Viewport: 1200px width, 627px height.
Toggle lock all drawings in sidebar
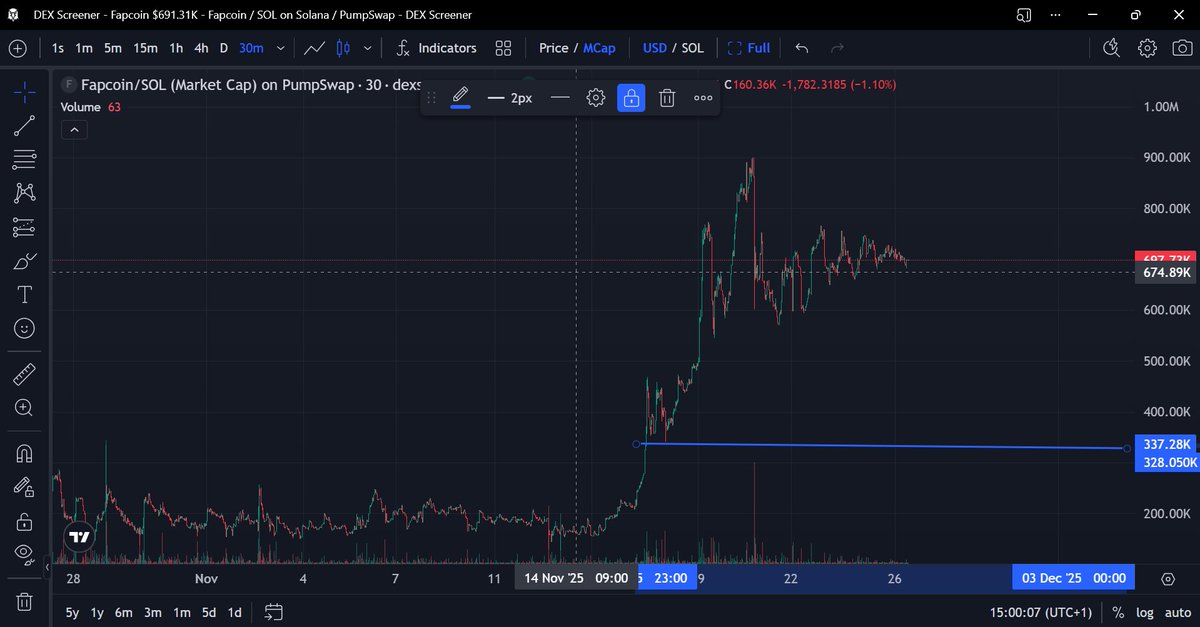point(24,521)
